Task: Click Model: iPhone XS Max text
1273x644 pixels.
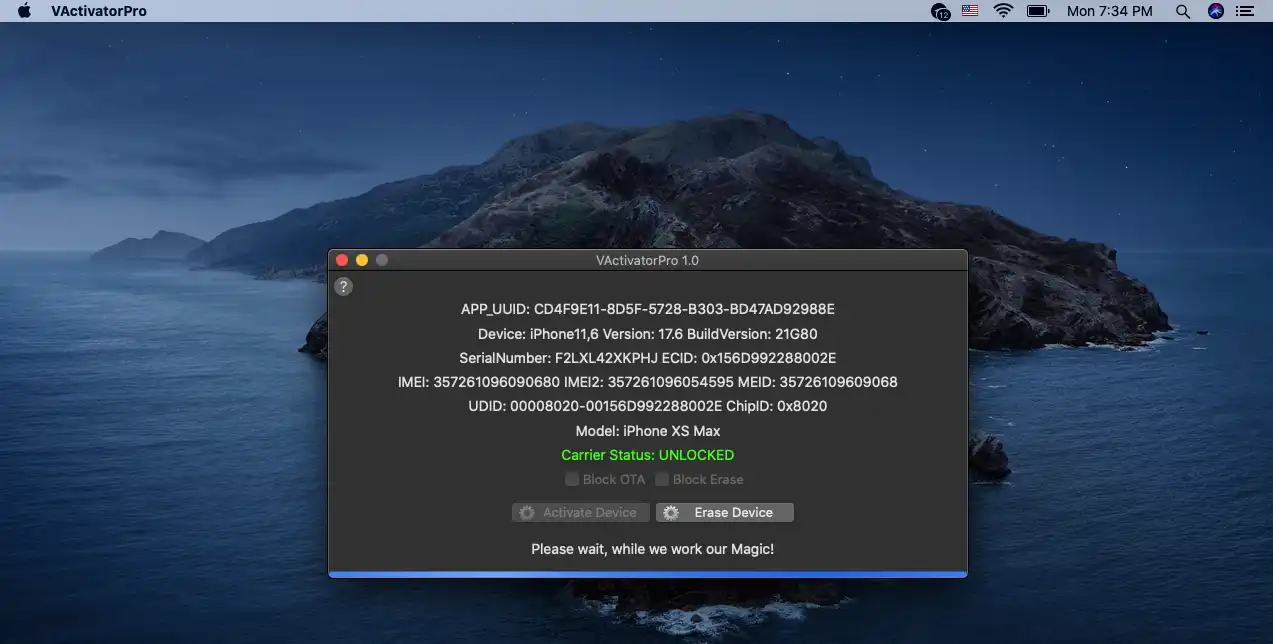Action: coord(648,431)
